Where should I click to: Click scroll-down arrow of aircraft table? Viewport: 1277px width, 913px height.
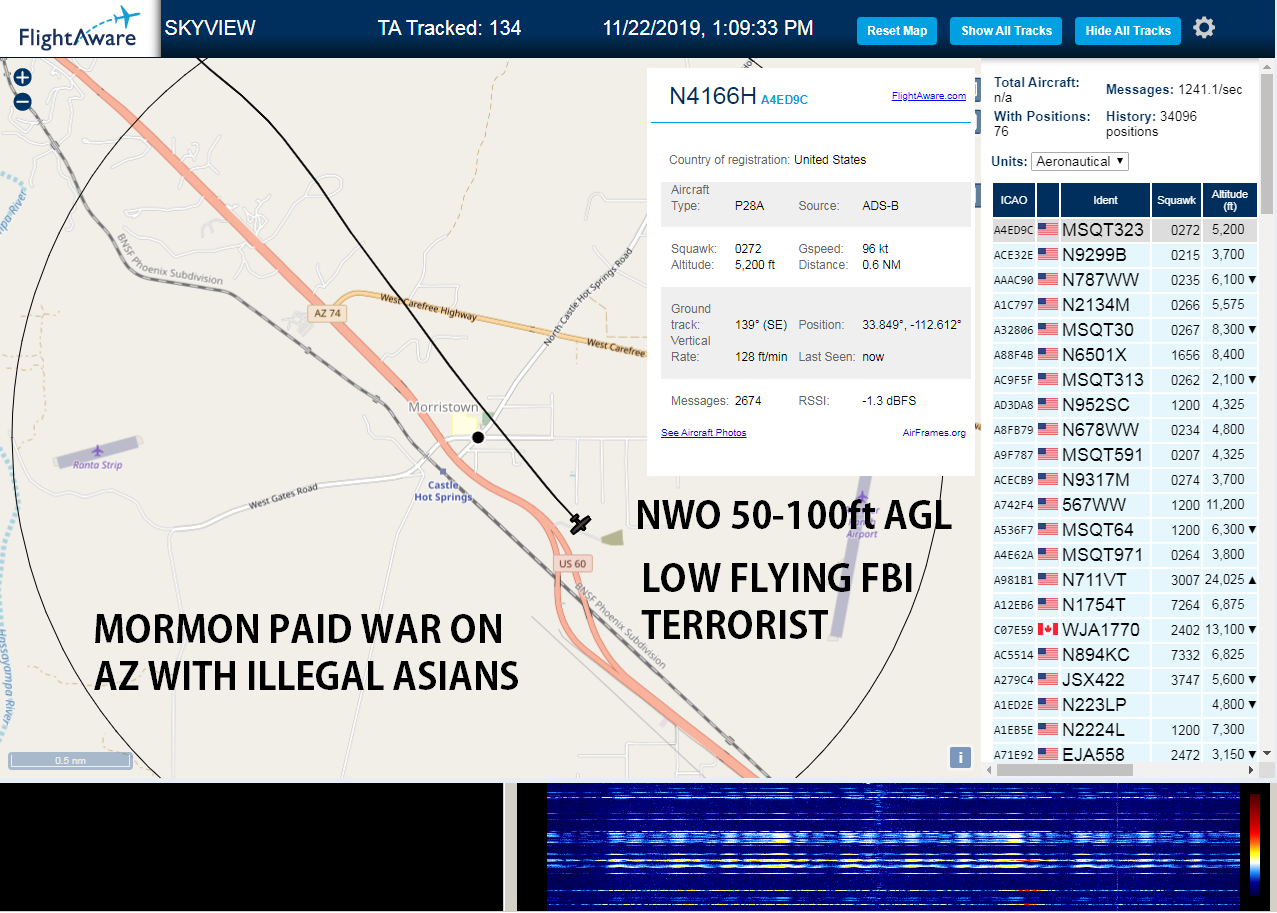(x=1267, y=754)
